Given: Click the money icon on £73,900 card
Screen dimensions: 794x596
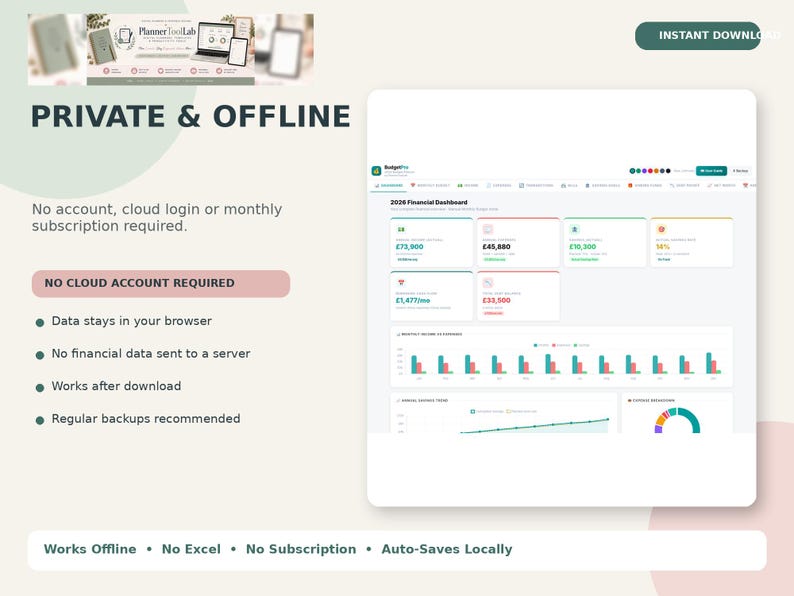Looking at the screenshot, I should click(x=401, y=229).
